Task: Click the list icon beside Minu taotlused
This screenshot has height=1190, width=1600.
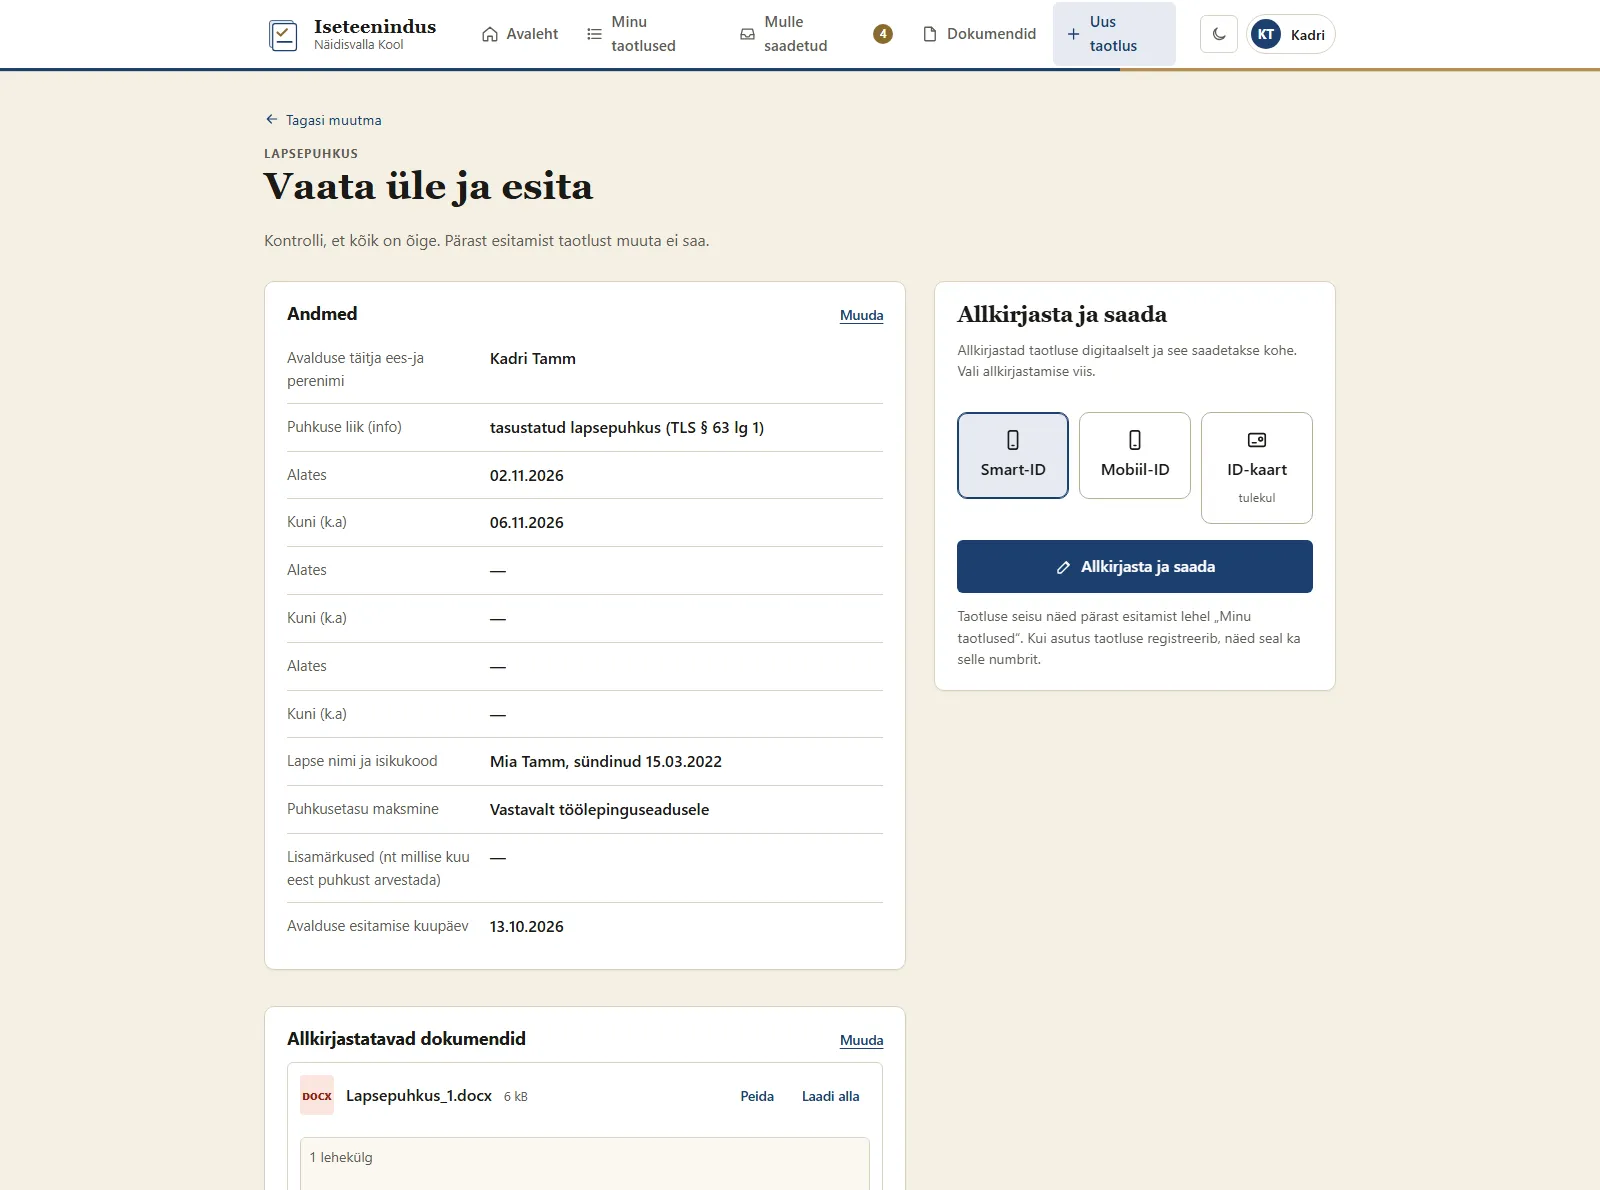Action: pyautogui.click(x=594, y=34)
